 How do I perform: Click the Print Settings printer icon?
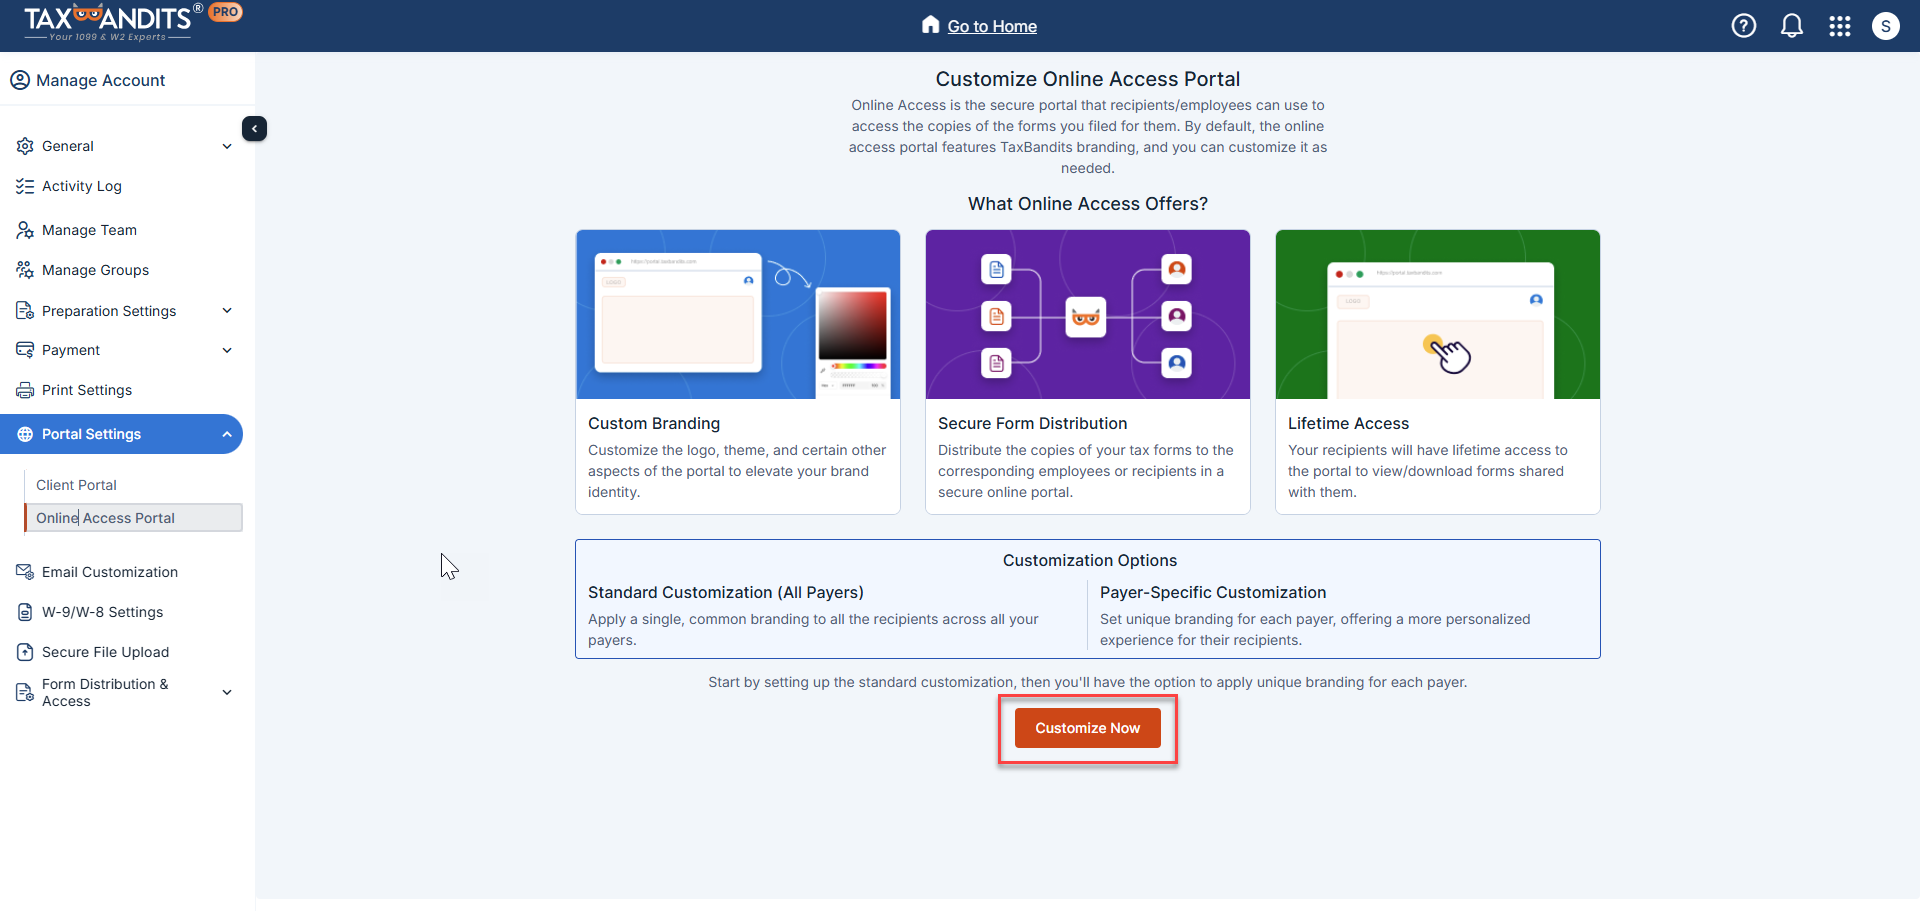(x=25, y=390)
